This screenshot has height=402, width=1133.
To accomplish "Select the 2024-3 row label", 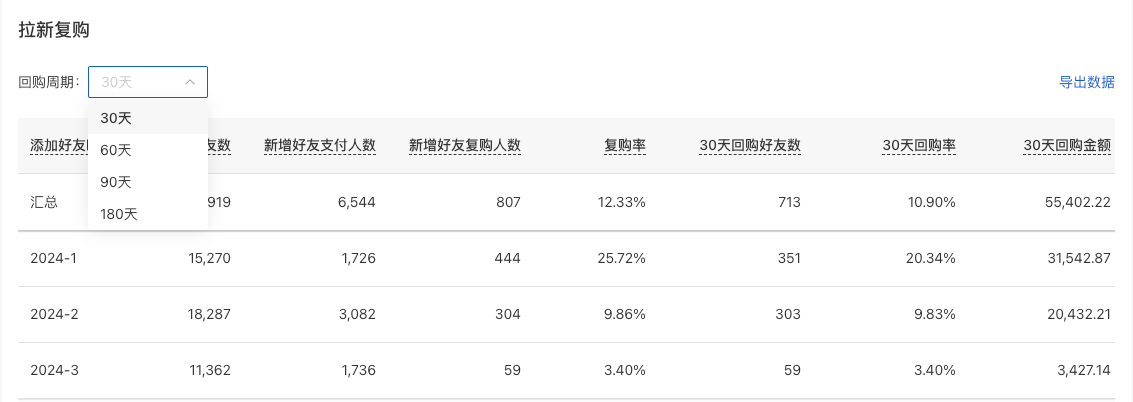I will click(x=54, y=371).
